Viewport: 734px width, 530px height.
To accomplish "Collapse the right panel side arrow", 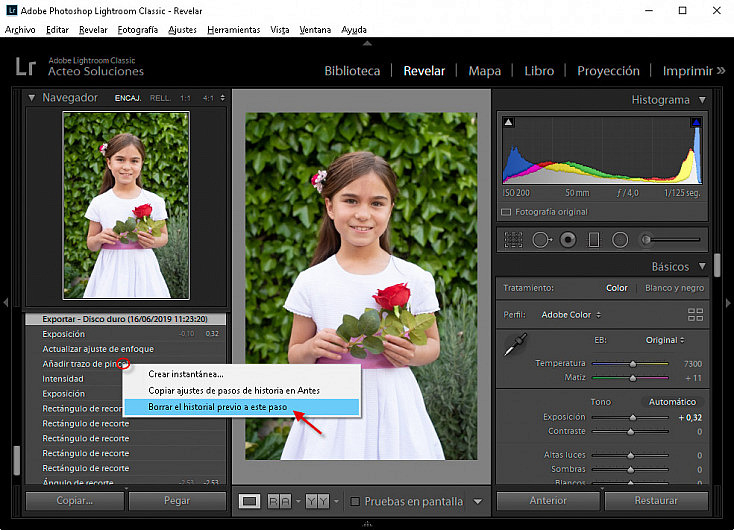I will [728, 303].
